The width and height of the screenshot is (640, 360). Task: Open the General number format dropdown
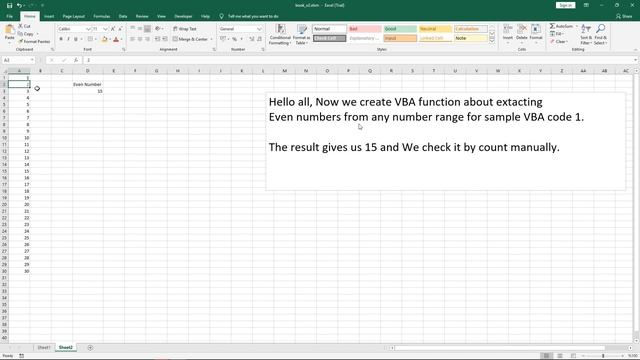pyautogui.click(x=260, y=29)
